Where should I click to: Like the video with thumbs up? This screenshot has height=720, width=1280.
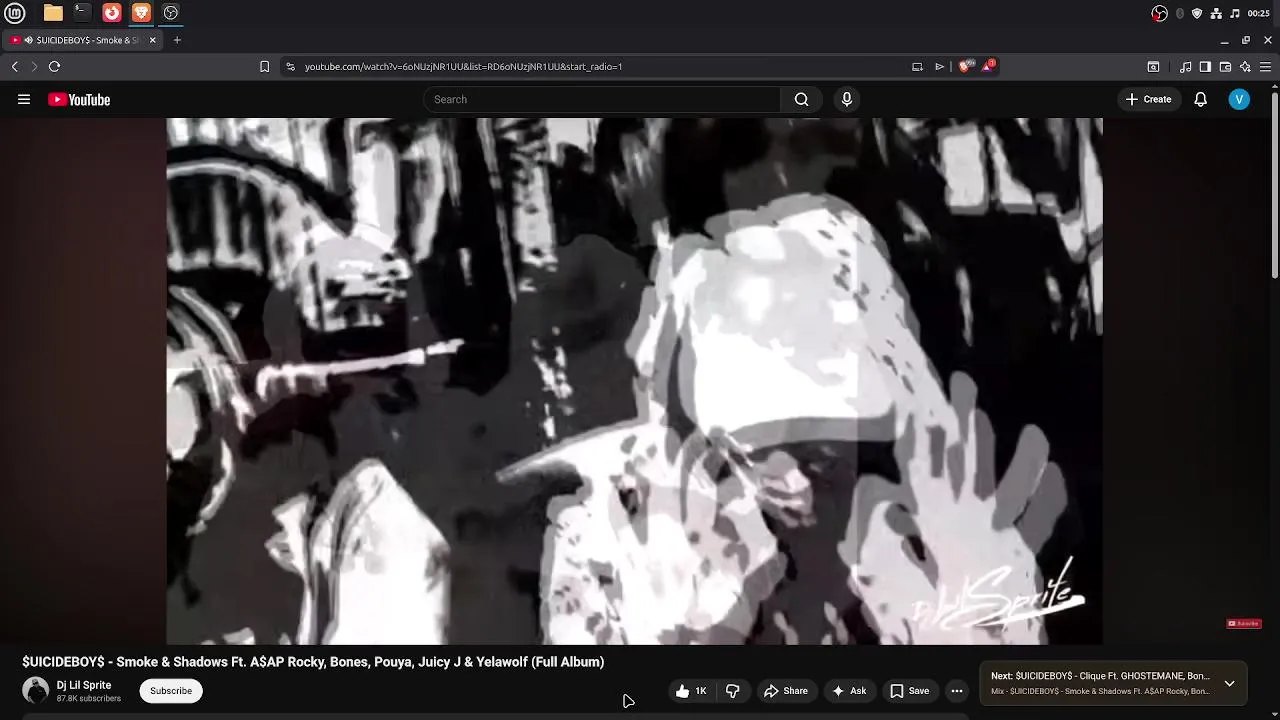691,691
